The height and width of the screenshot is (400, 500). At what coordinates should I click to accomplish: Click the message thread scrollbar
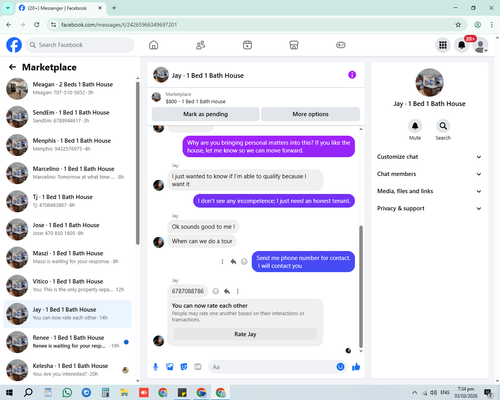tap(361, 287)
